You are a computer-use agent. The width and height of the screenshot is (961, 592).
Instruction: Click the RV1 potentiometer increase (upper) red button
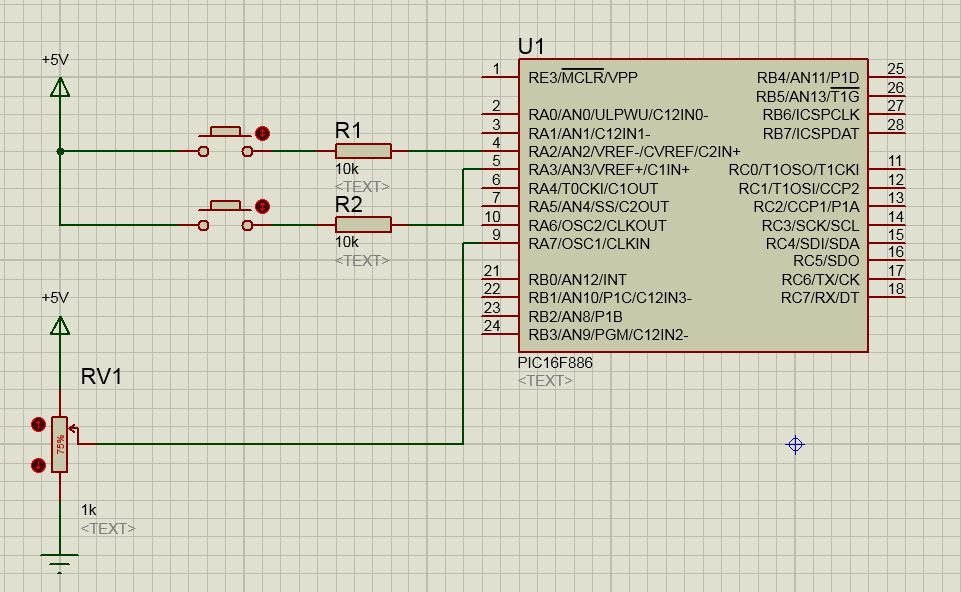pos(38,424)
